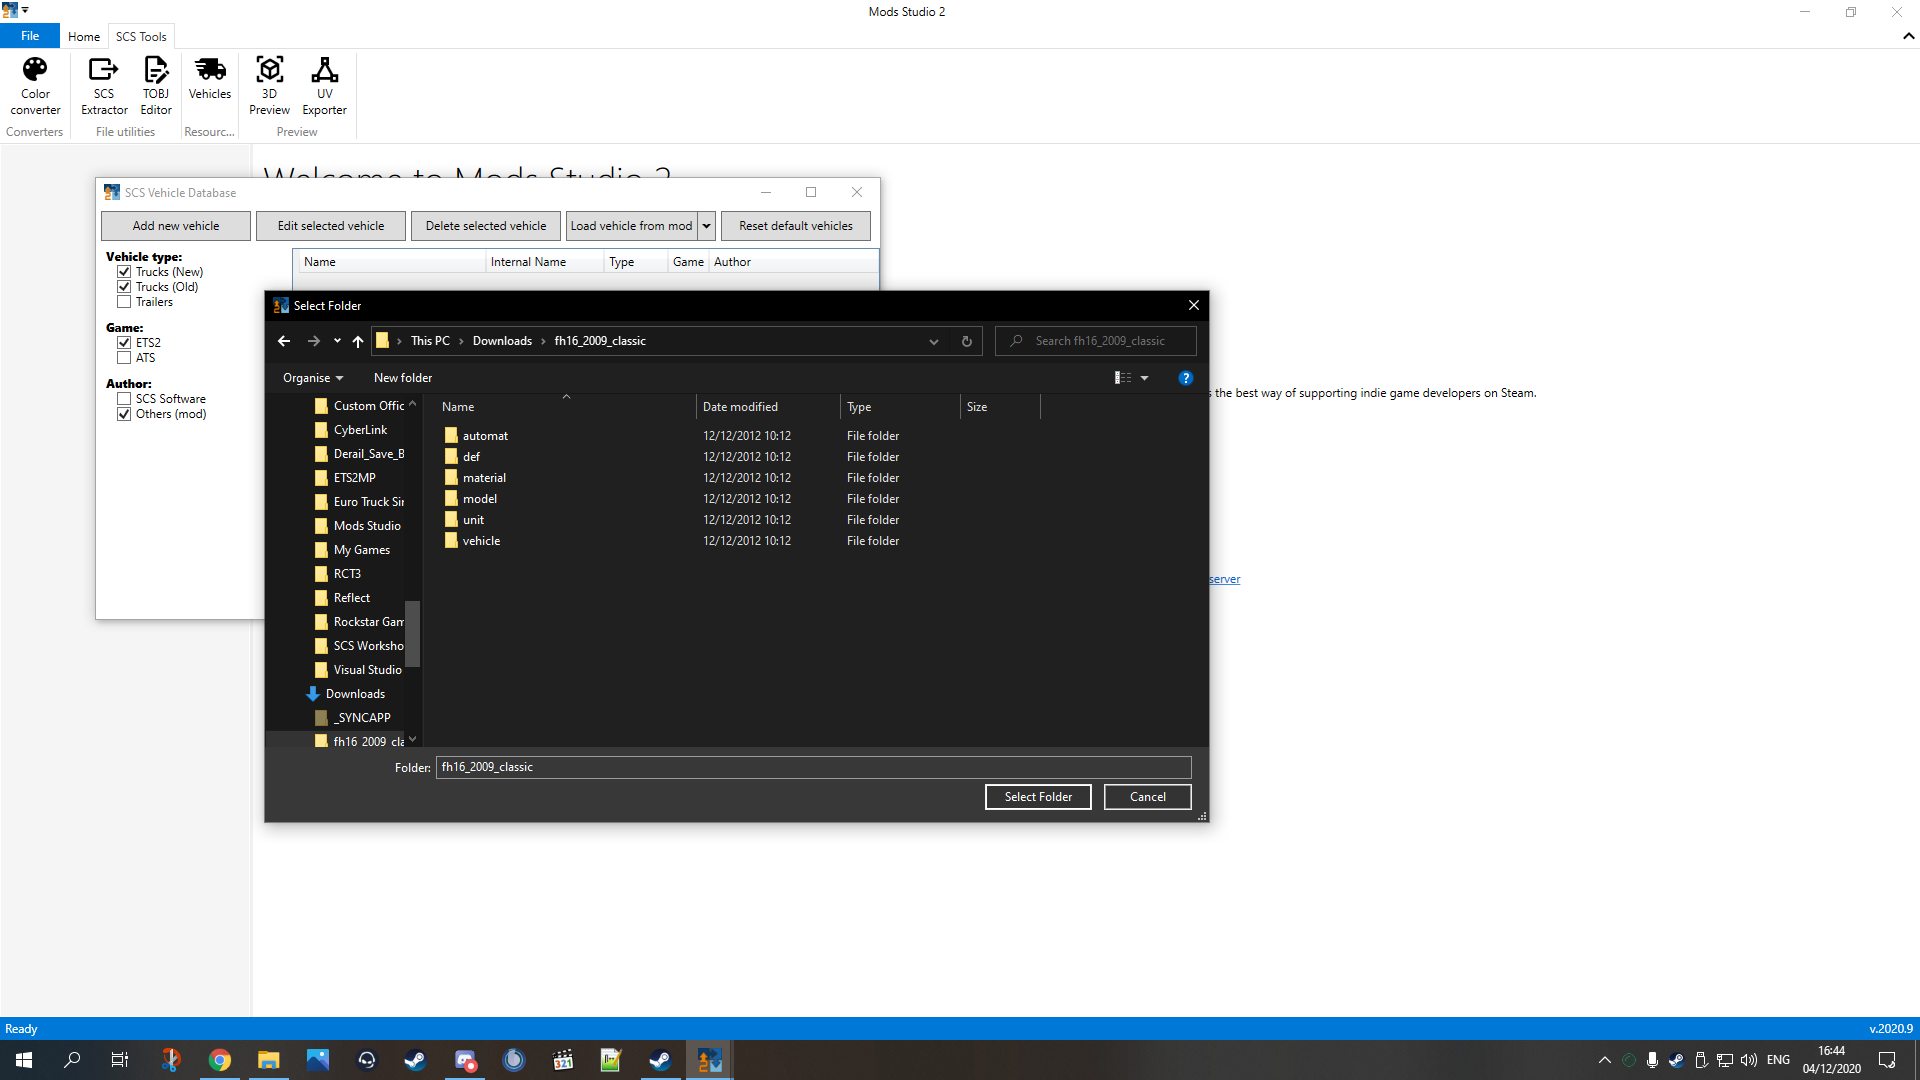Open the File menu

30,36
